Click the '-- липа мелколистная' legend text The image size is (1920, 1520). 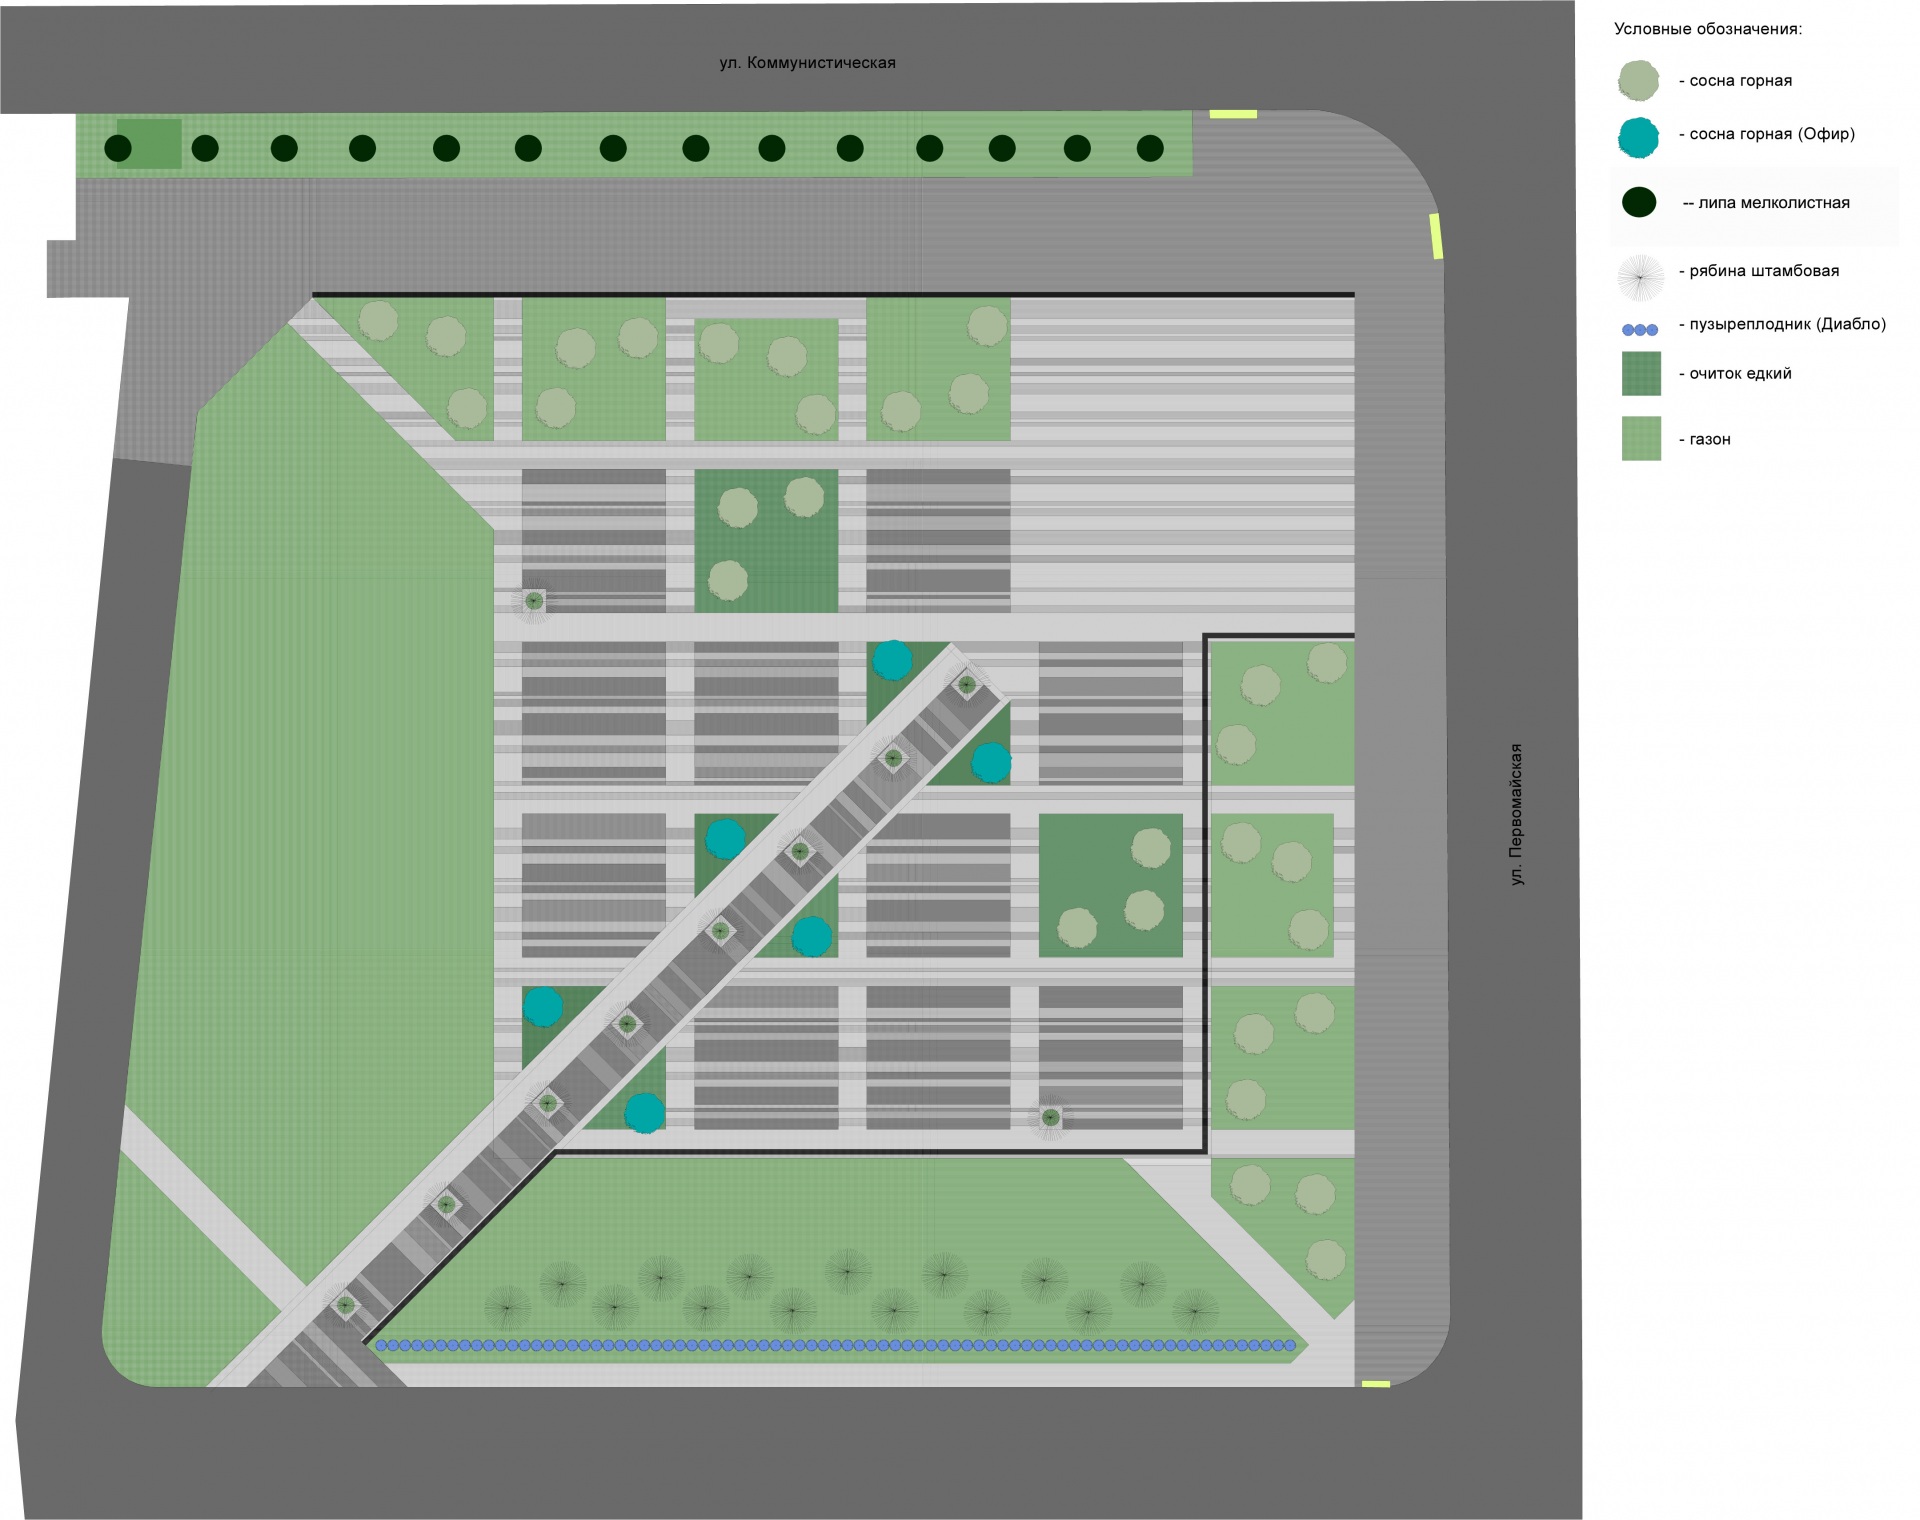point(1766,203)
